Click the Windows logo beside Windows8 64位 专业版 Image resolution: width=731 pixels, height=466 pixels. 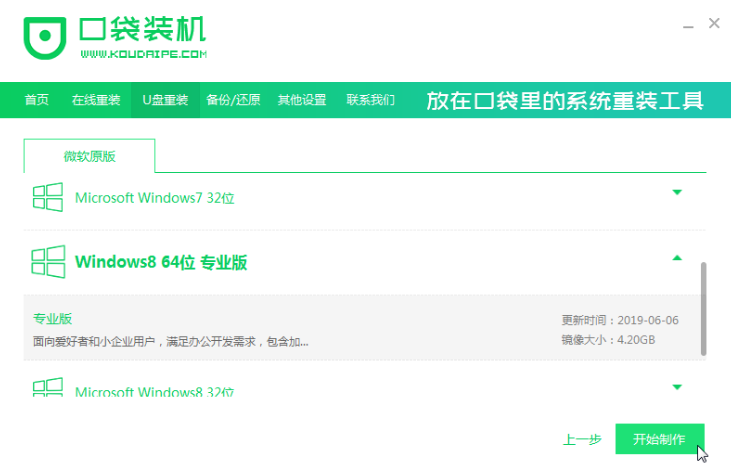(x=49, y=262)
